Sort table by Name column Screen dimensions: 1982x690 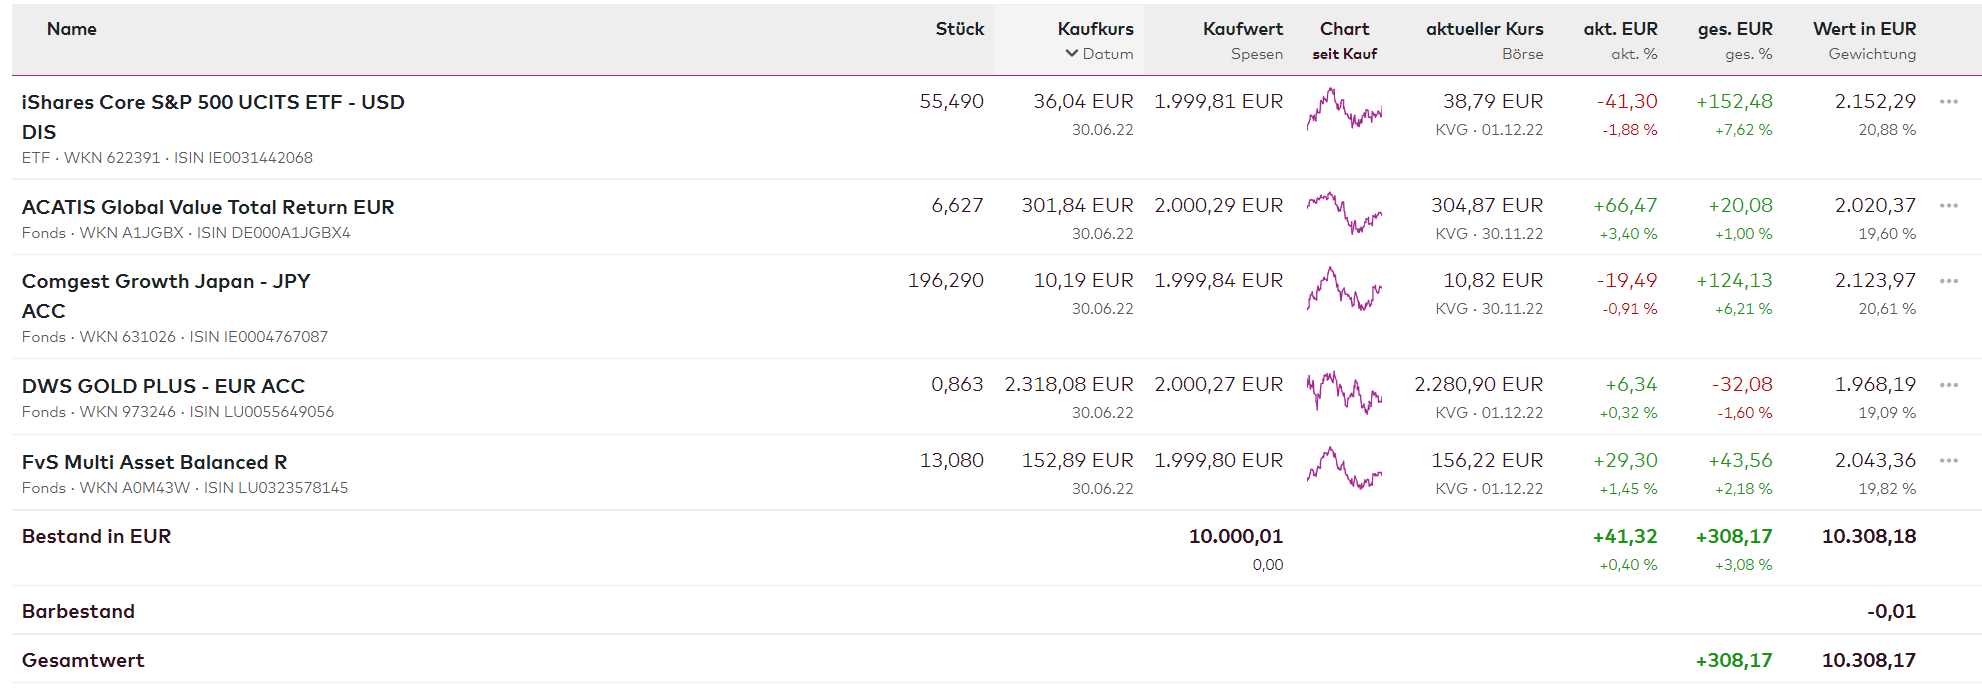pos(72,29)
